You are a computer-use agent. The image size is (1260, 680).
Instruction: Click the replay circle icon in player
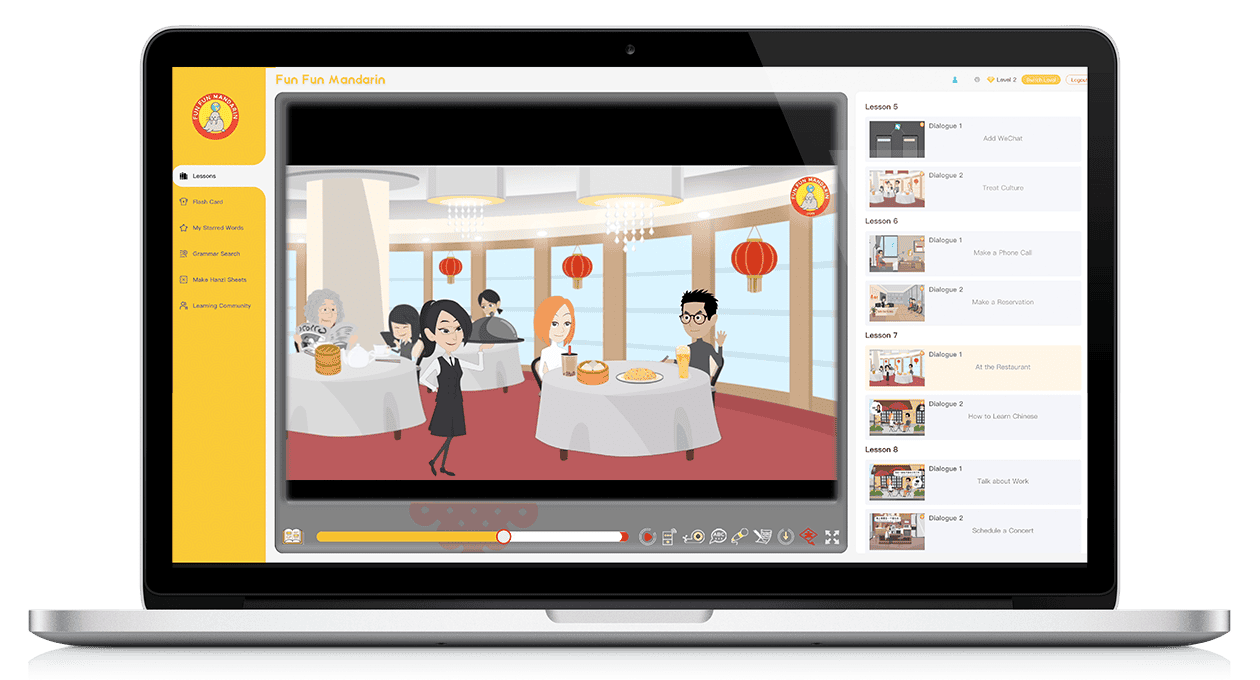tap(647, 537)
